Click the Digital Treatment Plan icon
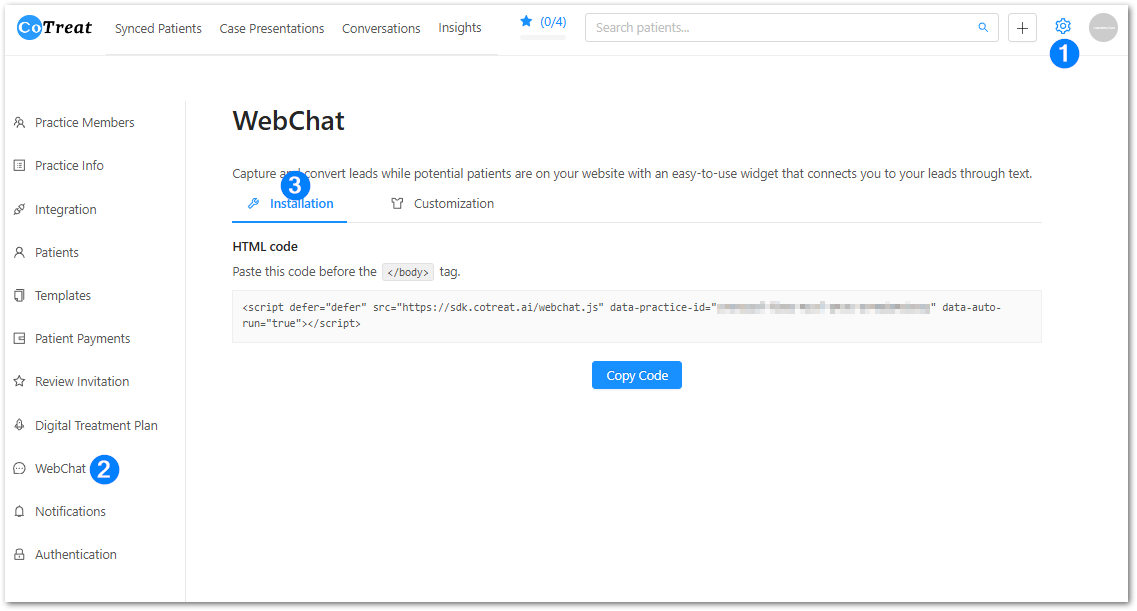1137x611 pixels. point(19,426)
